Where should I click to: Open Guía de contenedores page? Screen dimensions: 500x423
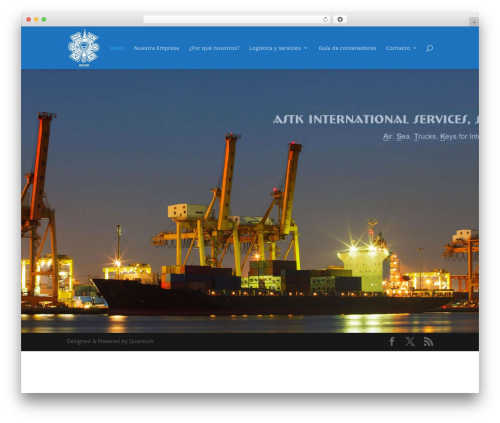(x=347, y=48)
